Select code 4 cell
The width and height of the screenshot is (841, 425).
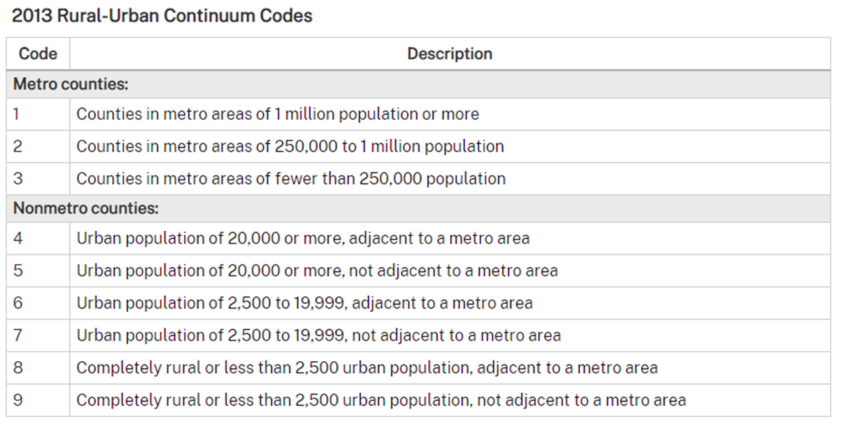[x=38, y=238]
